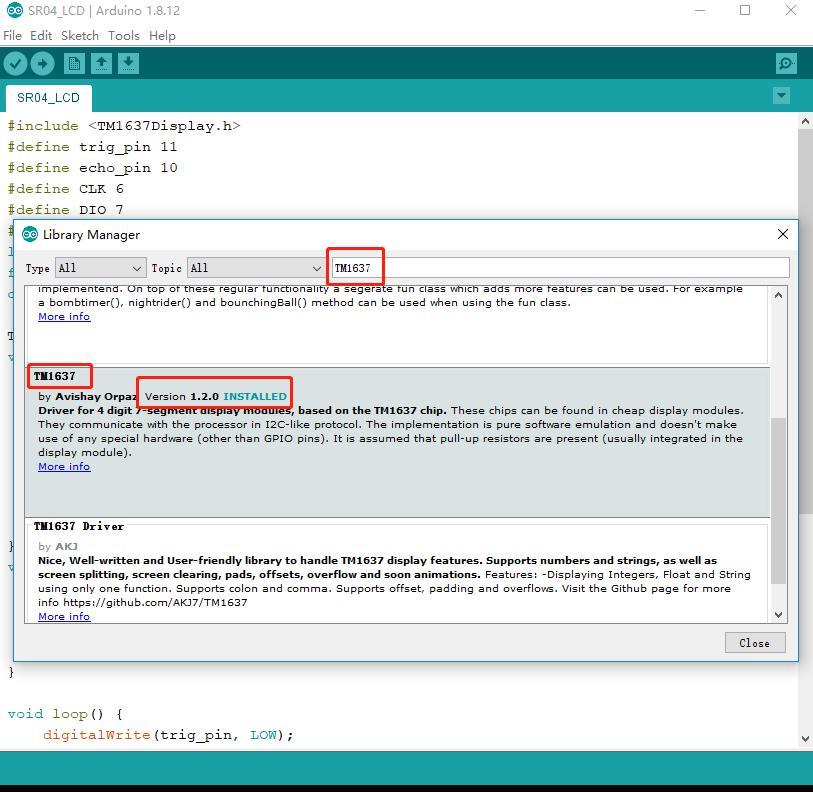Viewport: 813px width, 792px height.
Task: Click the github.com/AKJ7/TM1637 URL text
Action: click(x=155, y=602)
